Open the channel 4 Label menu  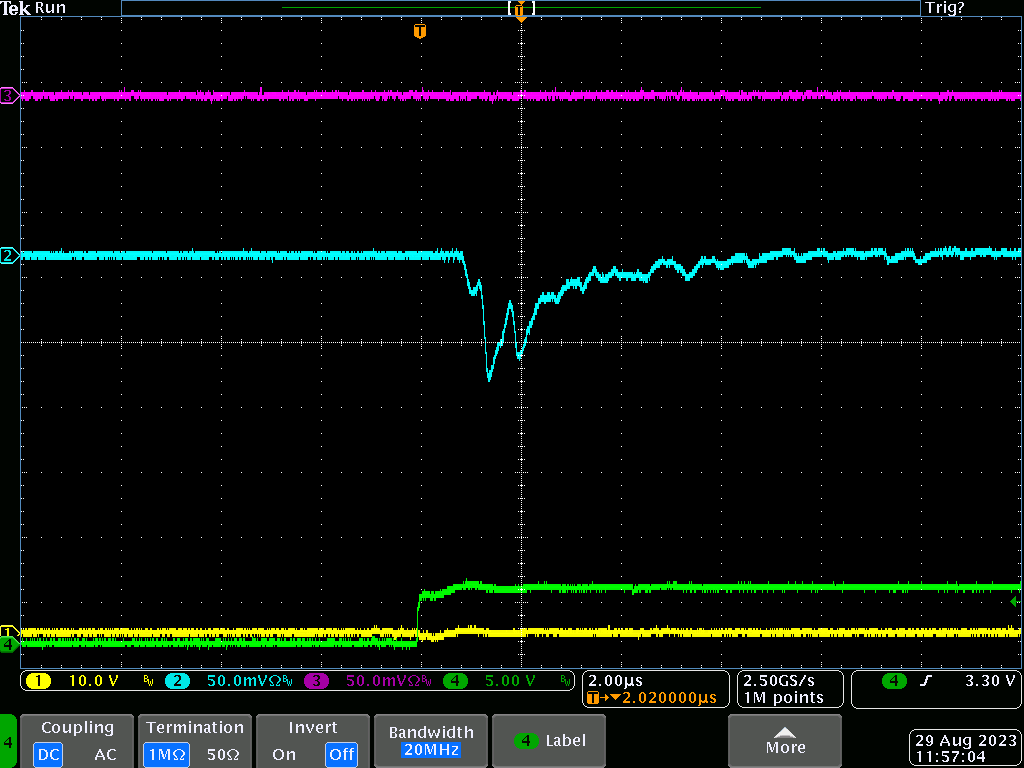tap(550, 741)
